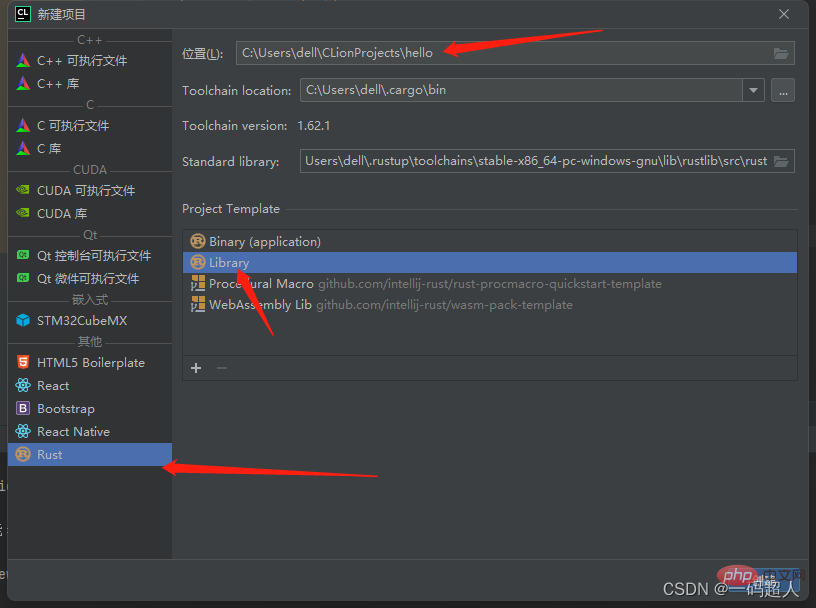
Task: Select C++ 可执行文件 project type
Action: 90,60
